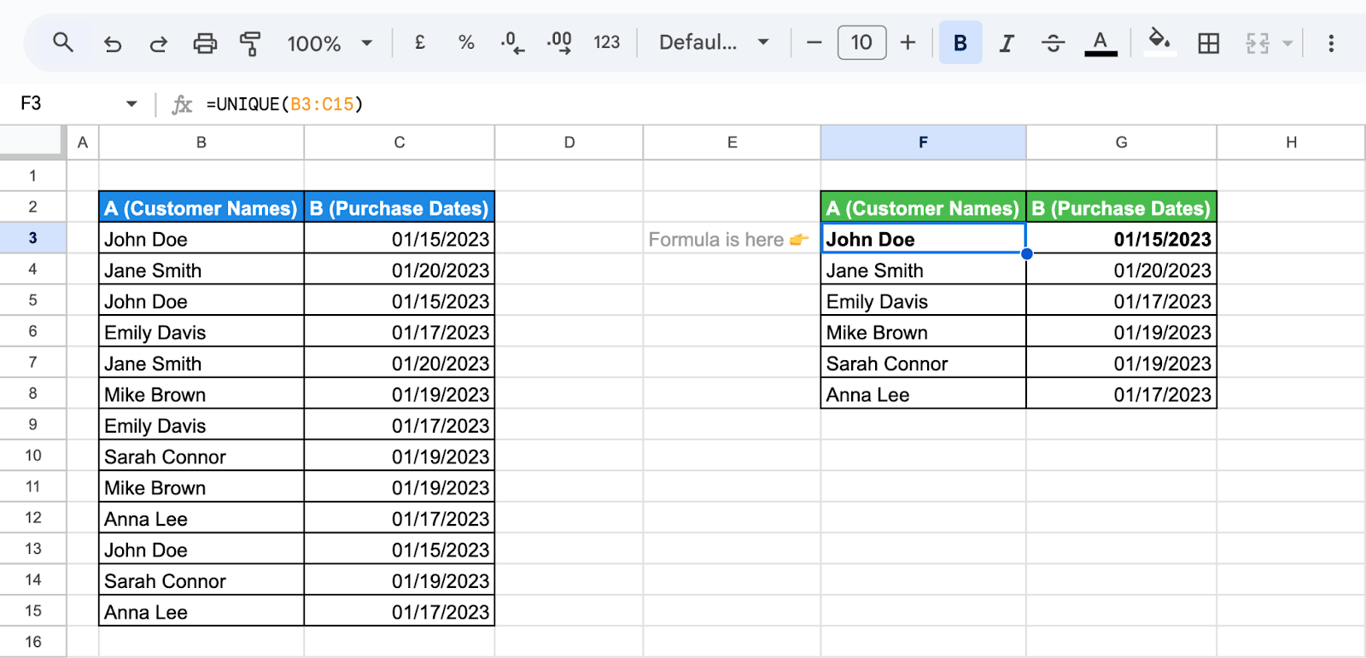The height and width of the screenshot is (658, 1366).
Task: Select the 'Formula is here' cell
Action: (x=732, y=239)
